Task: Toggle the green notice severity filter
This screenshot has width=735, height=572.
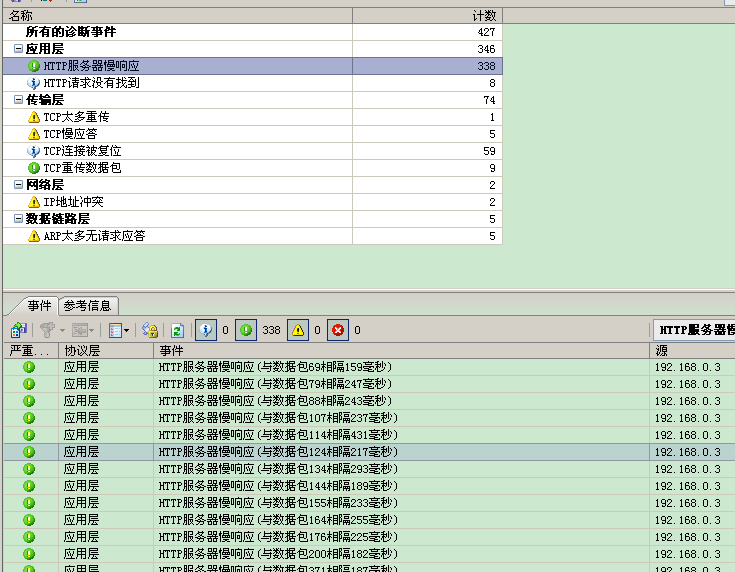Action: [246, 330]
